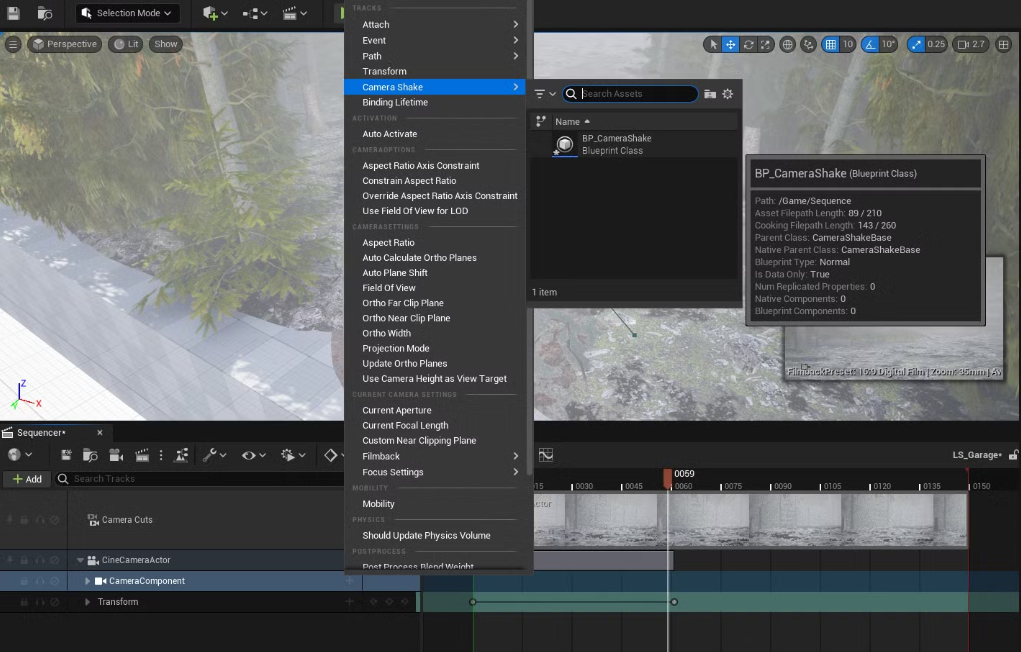Open the viewport layout grid icon

tap(1003, 44)
